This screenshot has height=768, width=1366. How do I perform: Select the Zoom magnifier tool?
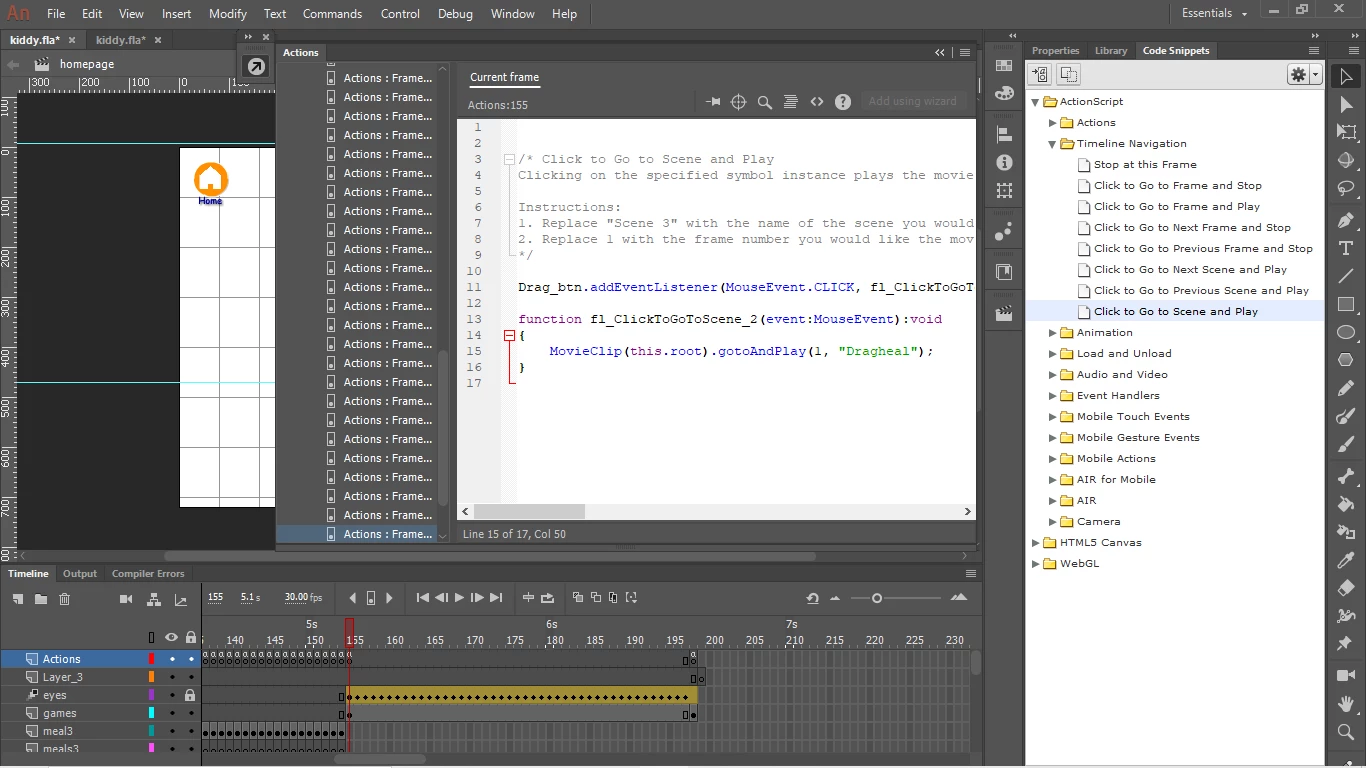pyautogui.click(x=1346, y=732)
